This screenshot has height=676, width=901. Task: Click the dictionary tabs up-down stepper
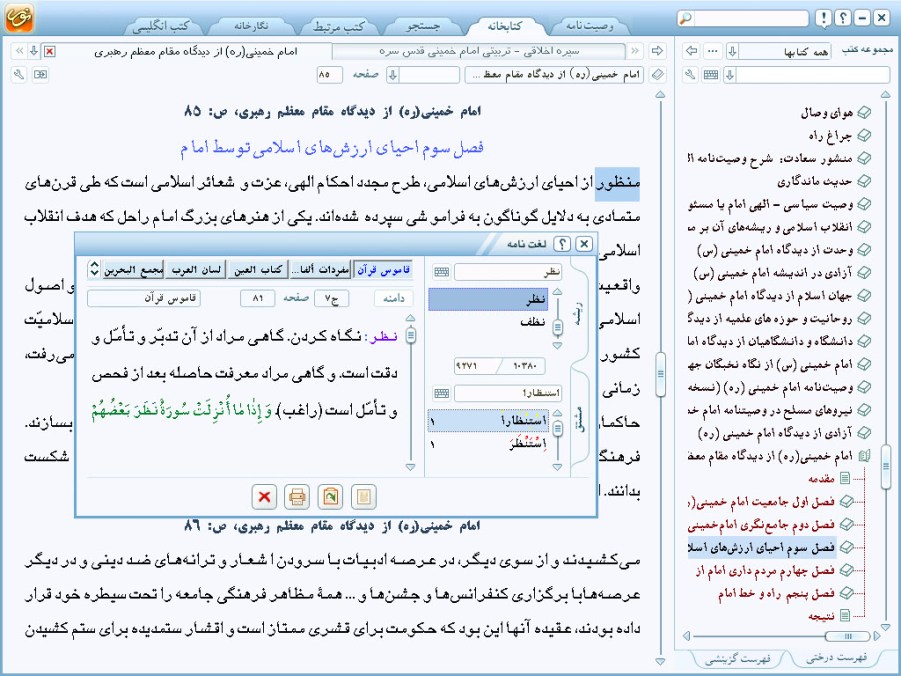tap(94, 269)
